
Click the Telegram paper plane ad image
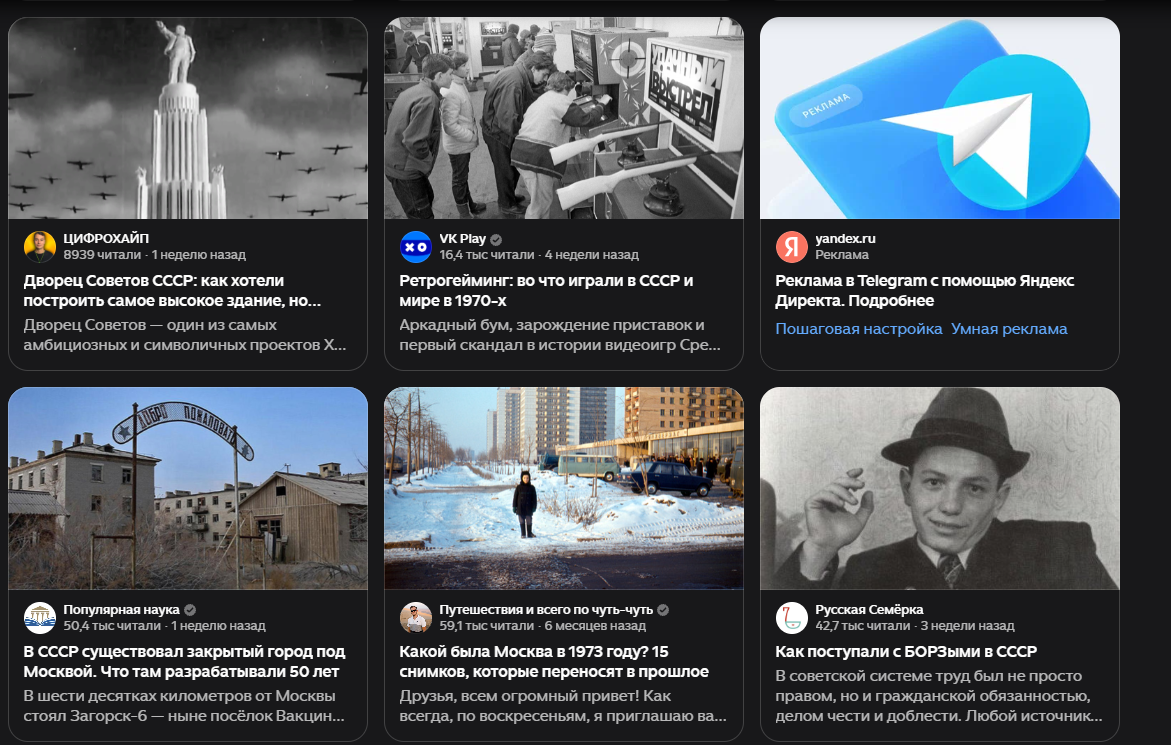(939, 118)
